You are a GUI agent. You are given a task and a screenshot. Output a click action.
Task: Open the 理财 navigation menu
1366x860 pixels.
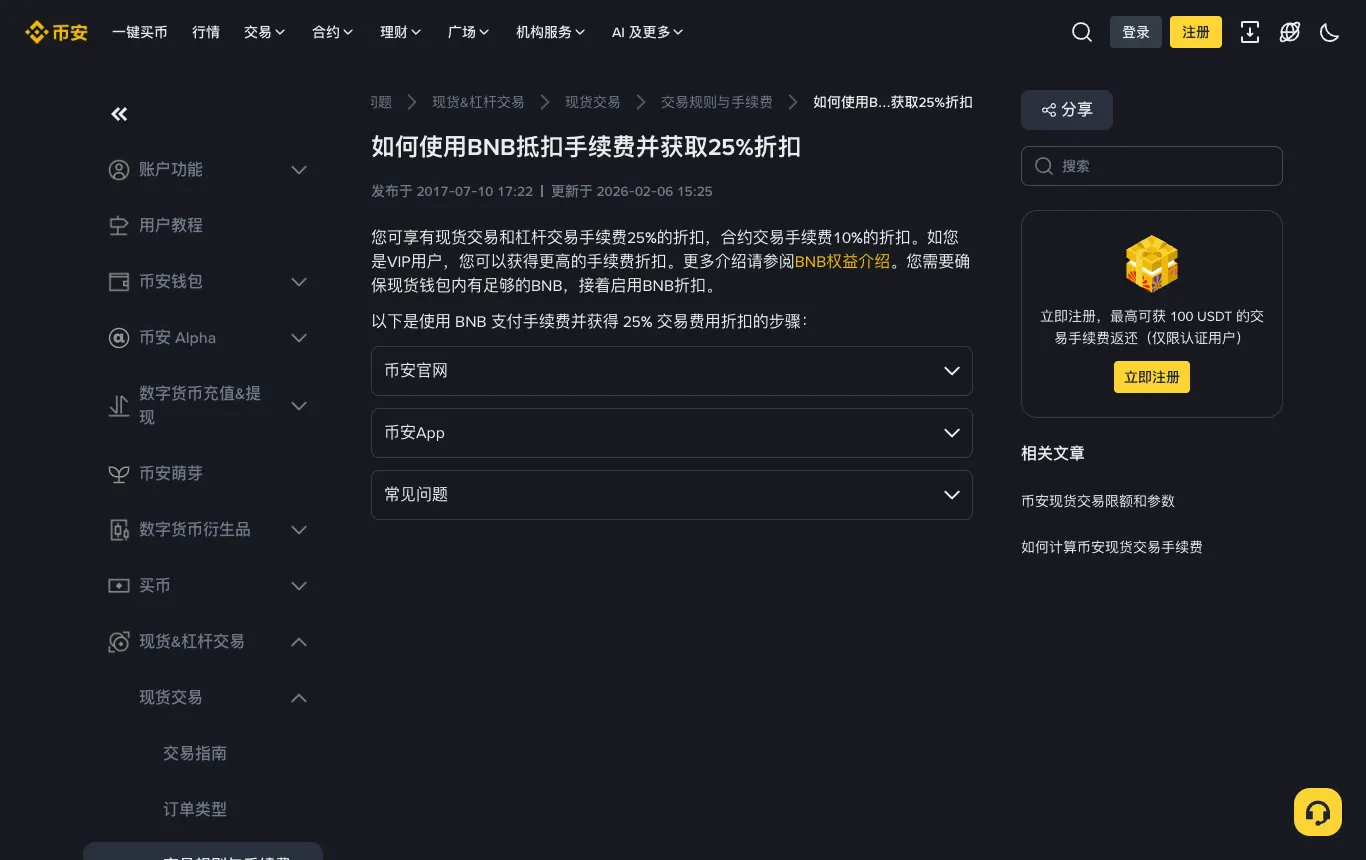(x=401, y=32)
